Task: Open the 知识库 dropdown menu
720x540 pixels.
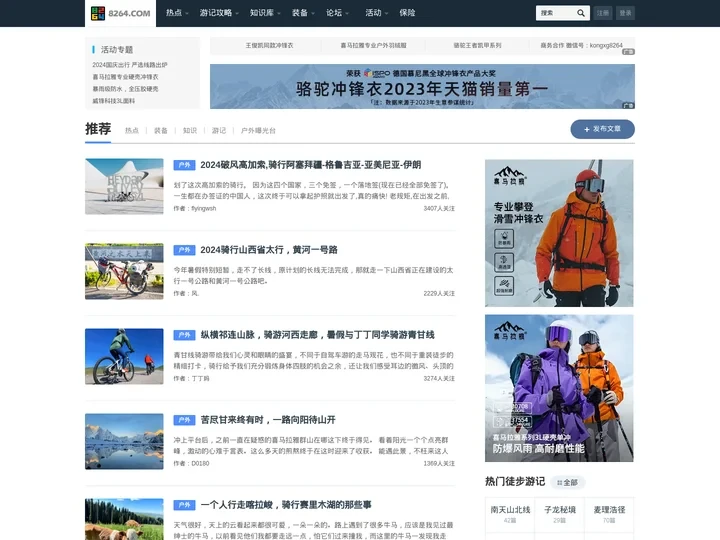Action: pos(265,13)
